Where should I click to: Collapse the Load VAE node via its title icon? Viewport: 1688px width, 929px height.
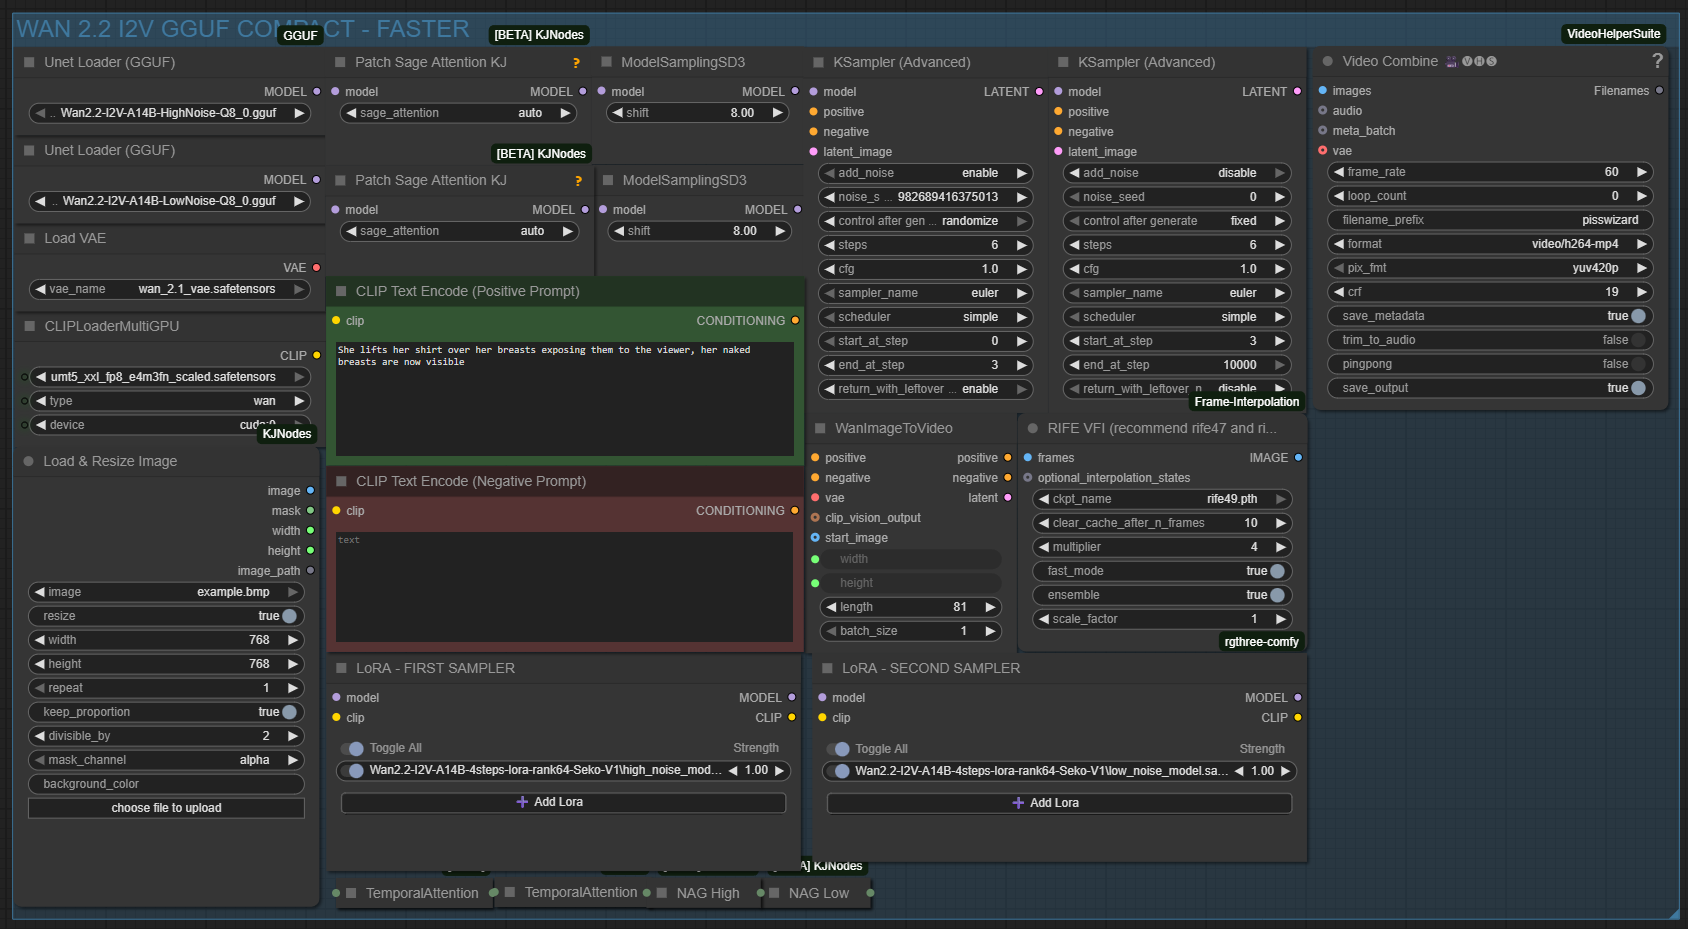[x=29, y=238]
